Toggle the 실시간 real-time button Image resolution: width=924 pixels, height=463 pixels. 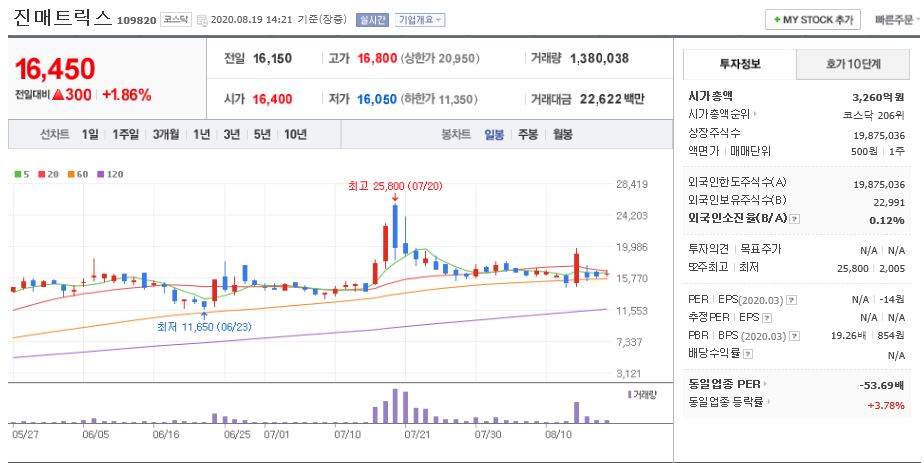pyautogui.click(x=372, y=20)
